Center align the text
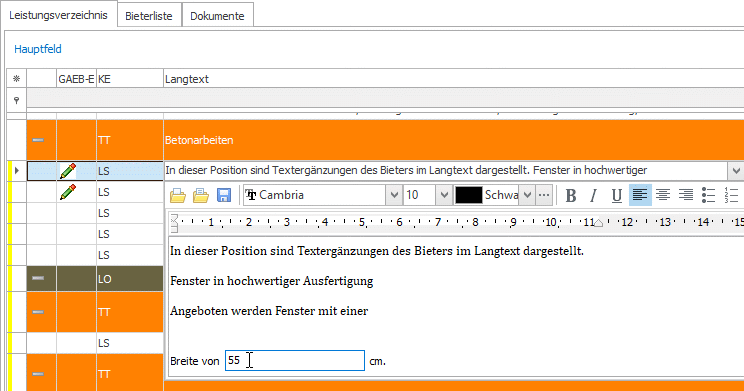The width and height of the screenshot is (744, 391). click(x=663, y=195)
